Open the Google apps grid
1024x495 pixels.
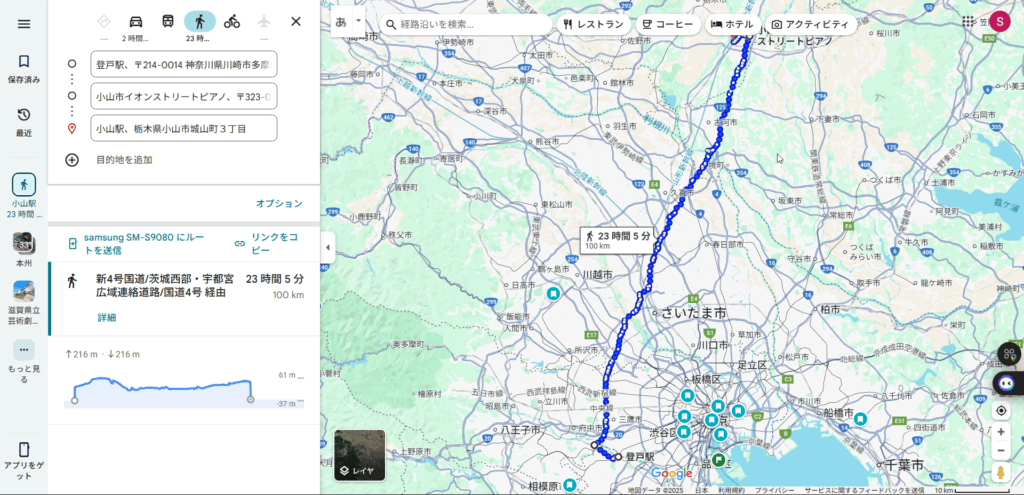pyautogui.click(x=968, y=22)
